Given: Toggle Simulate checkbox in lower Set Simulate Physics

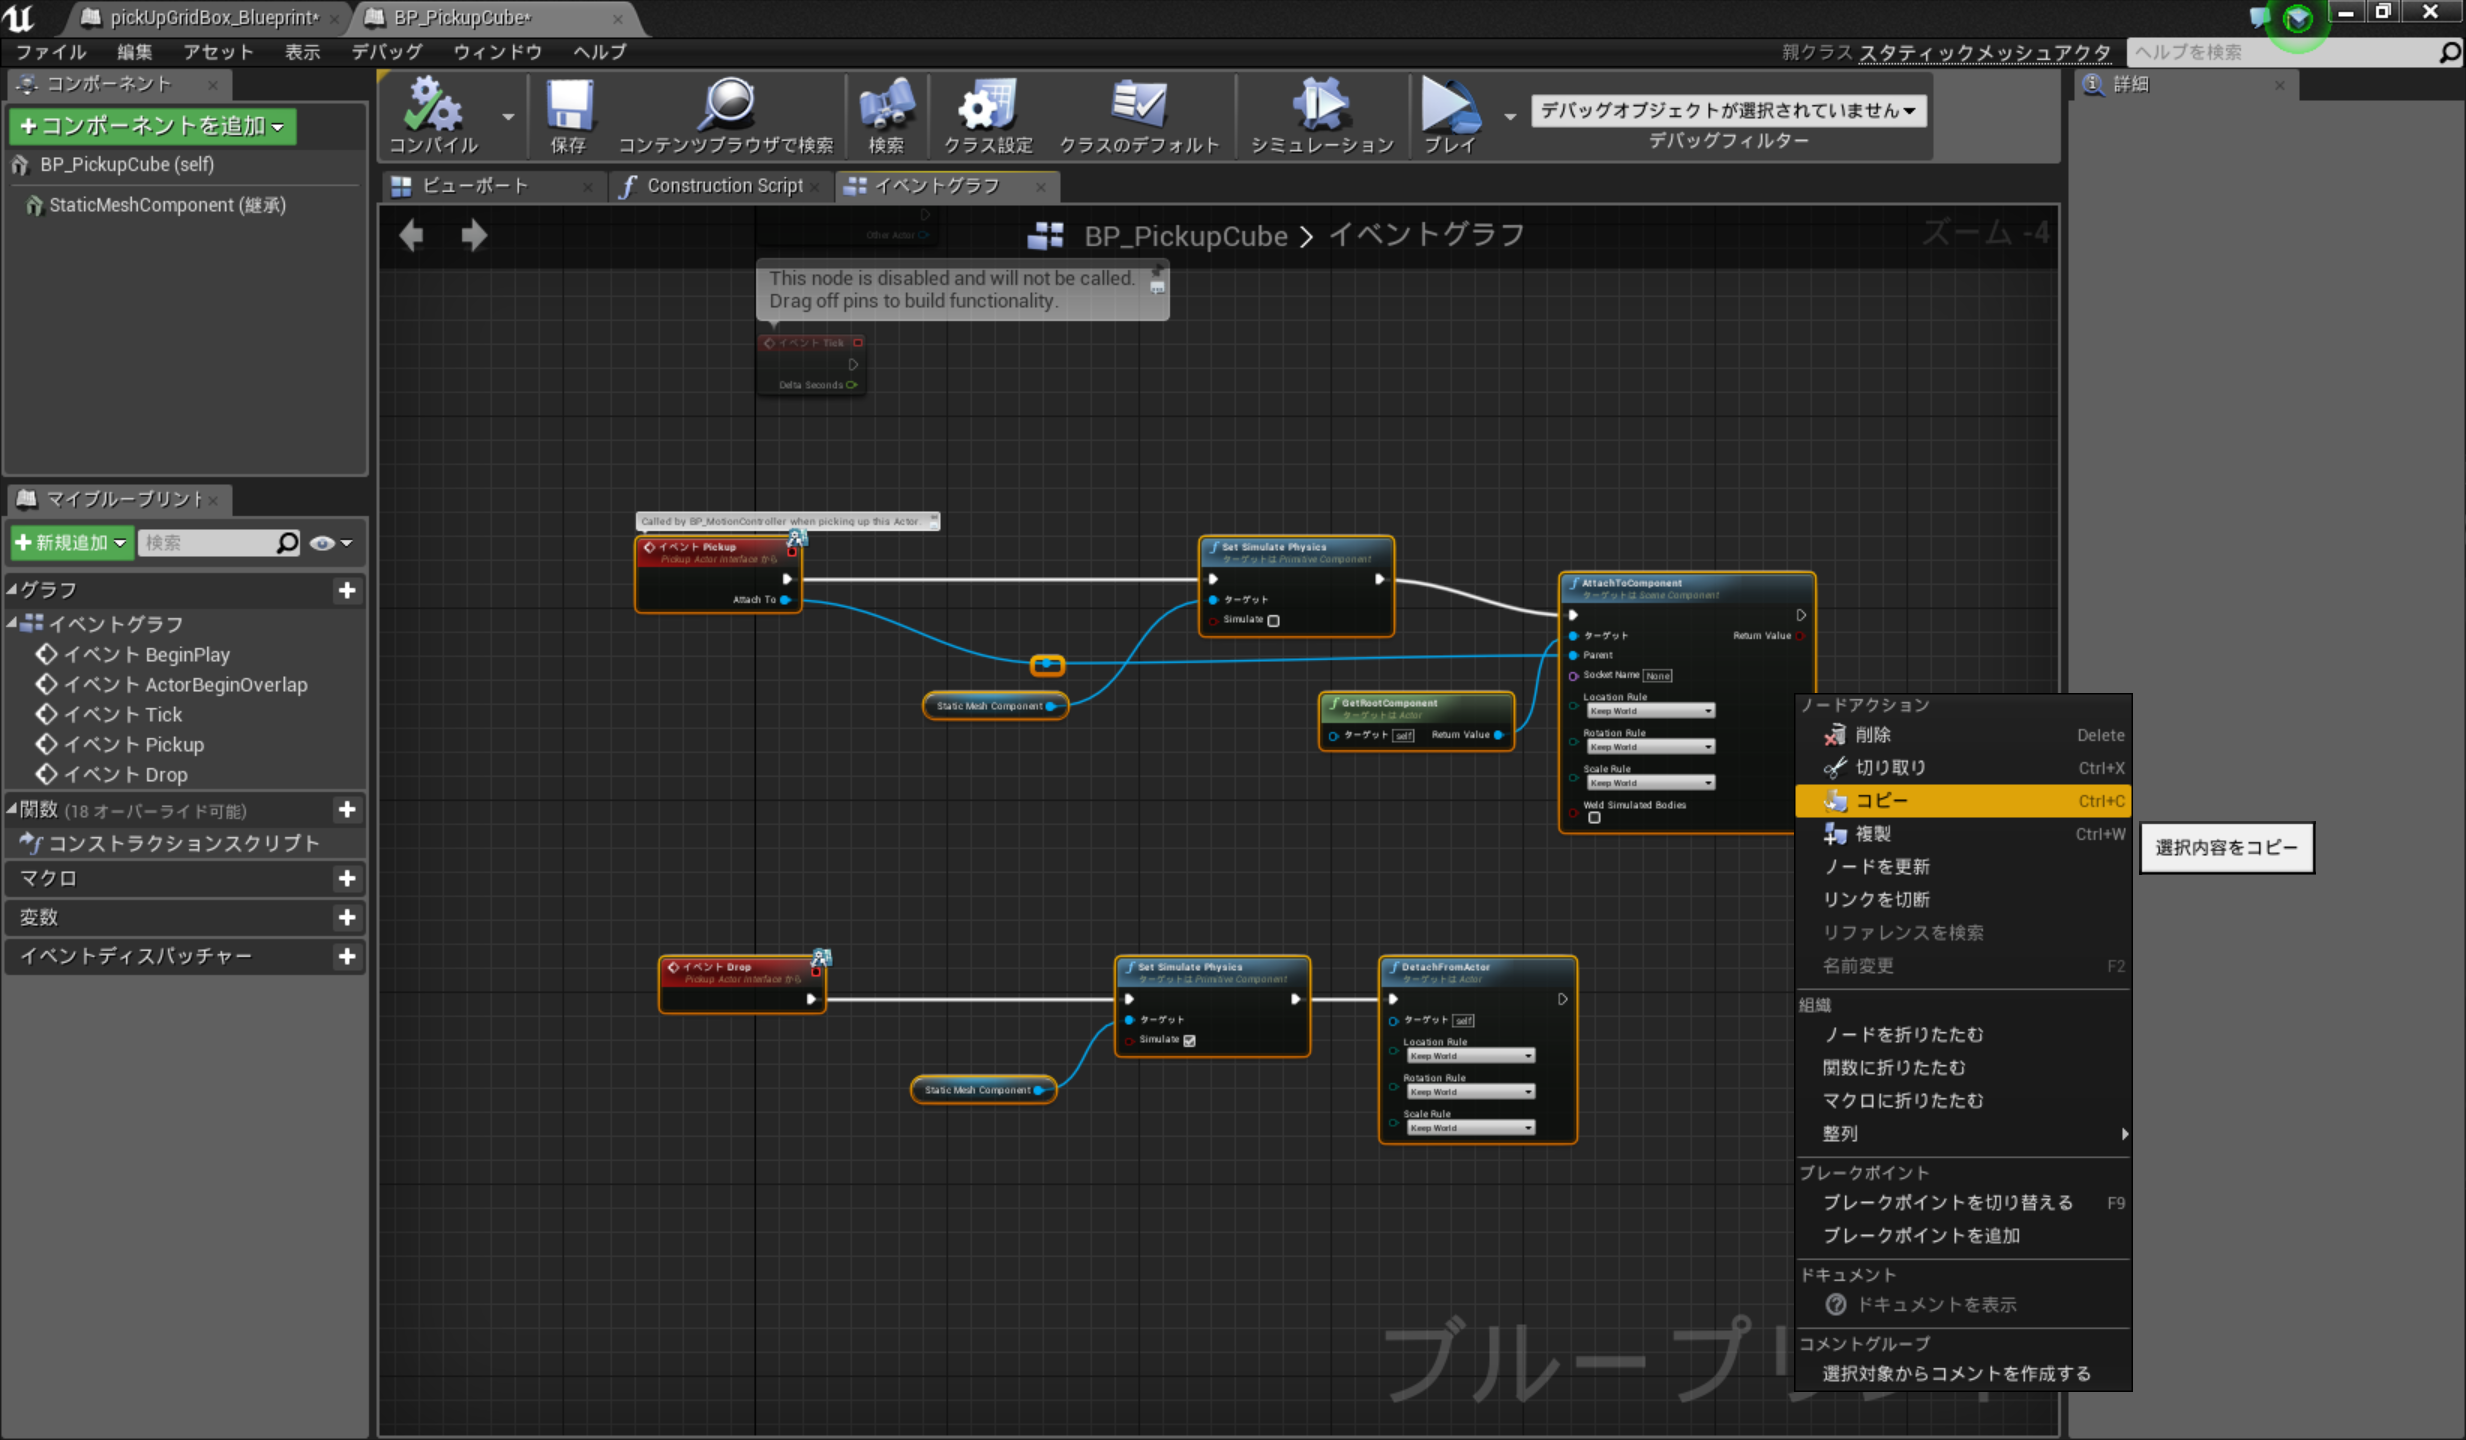Looking at the screenshot, I should click(1189, 1040).
